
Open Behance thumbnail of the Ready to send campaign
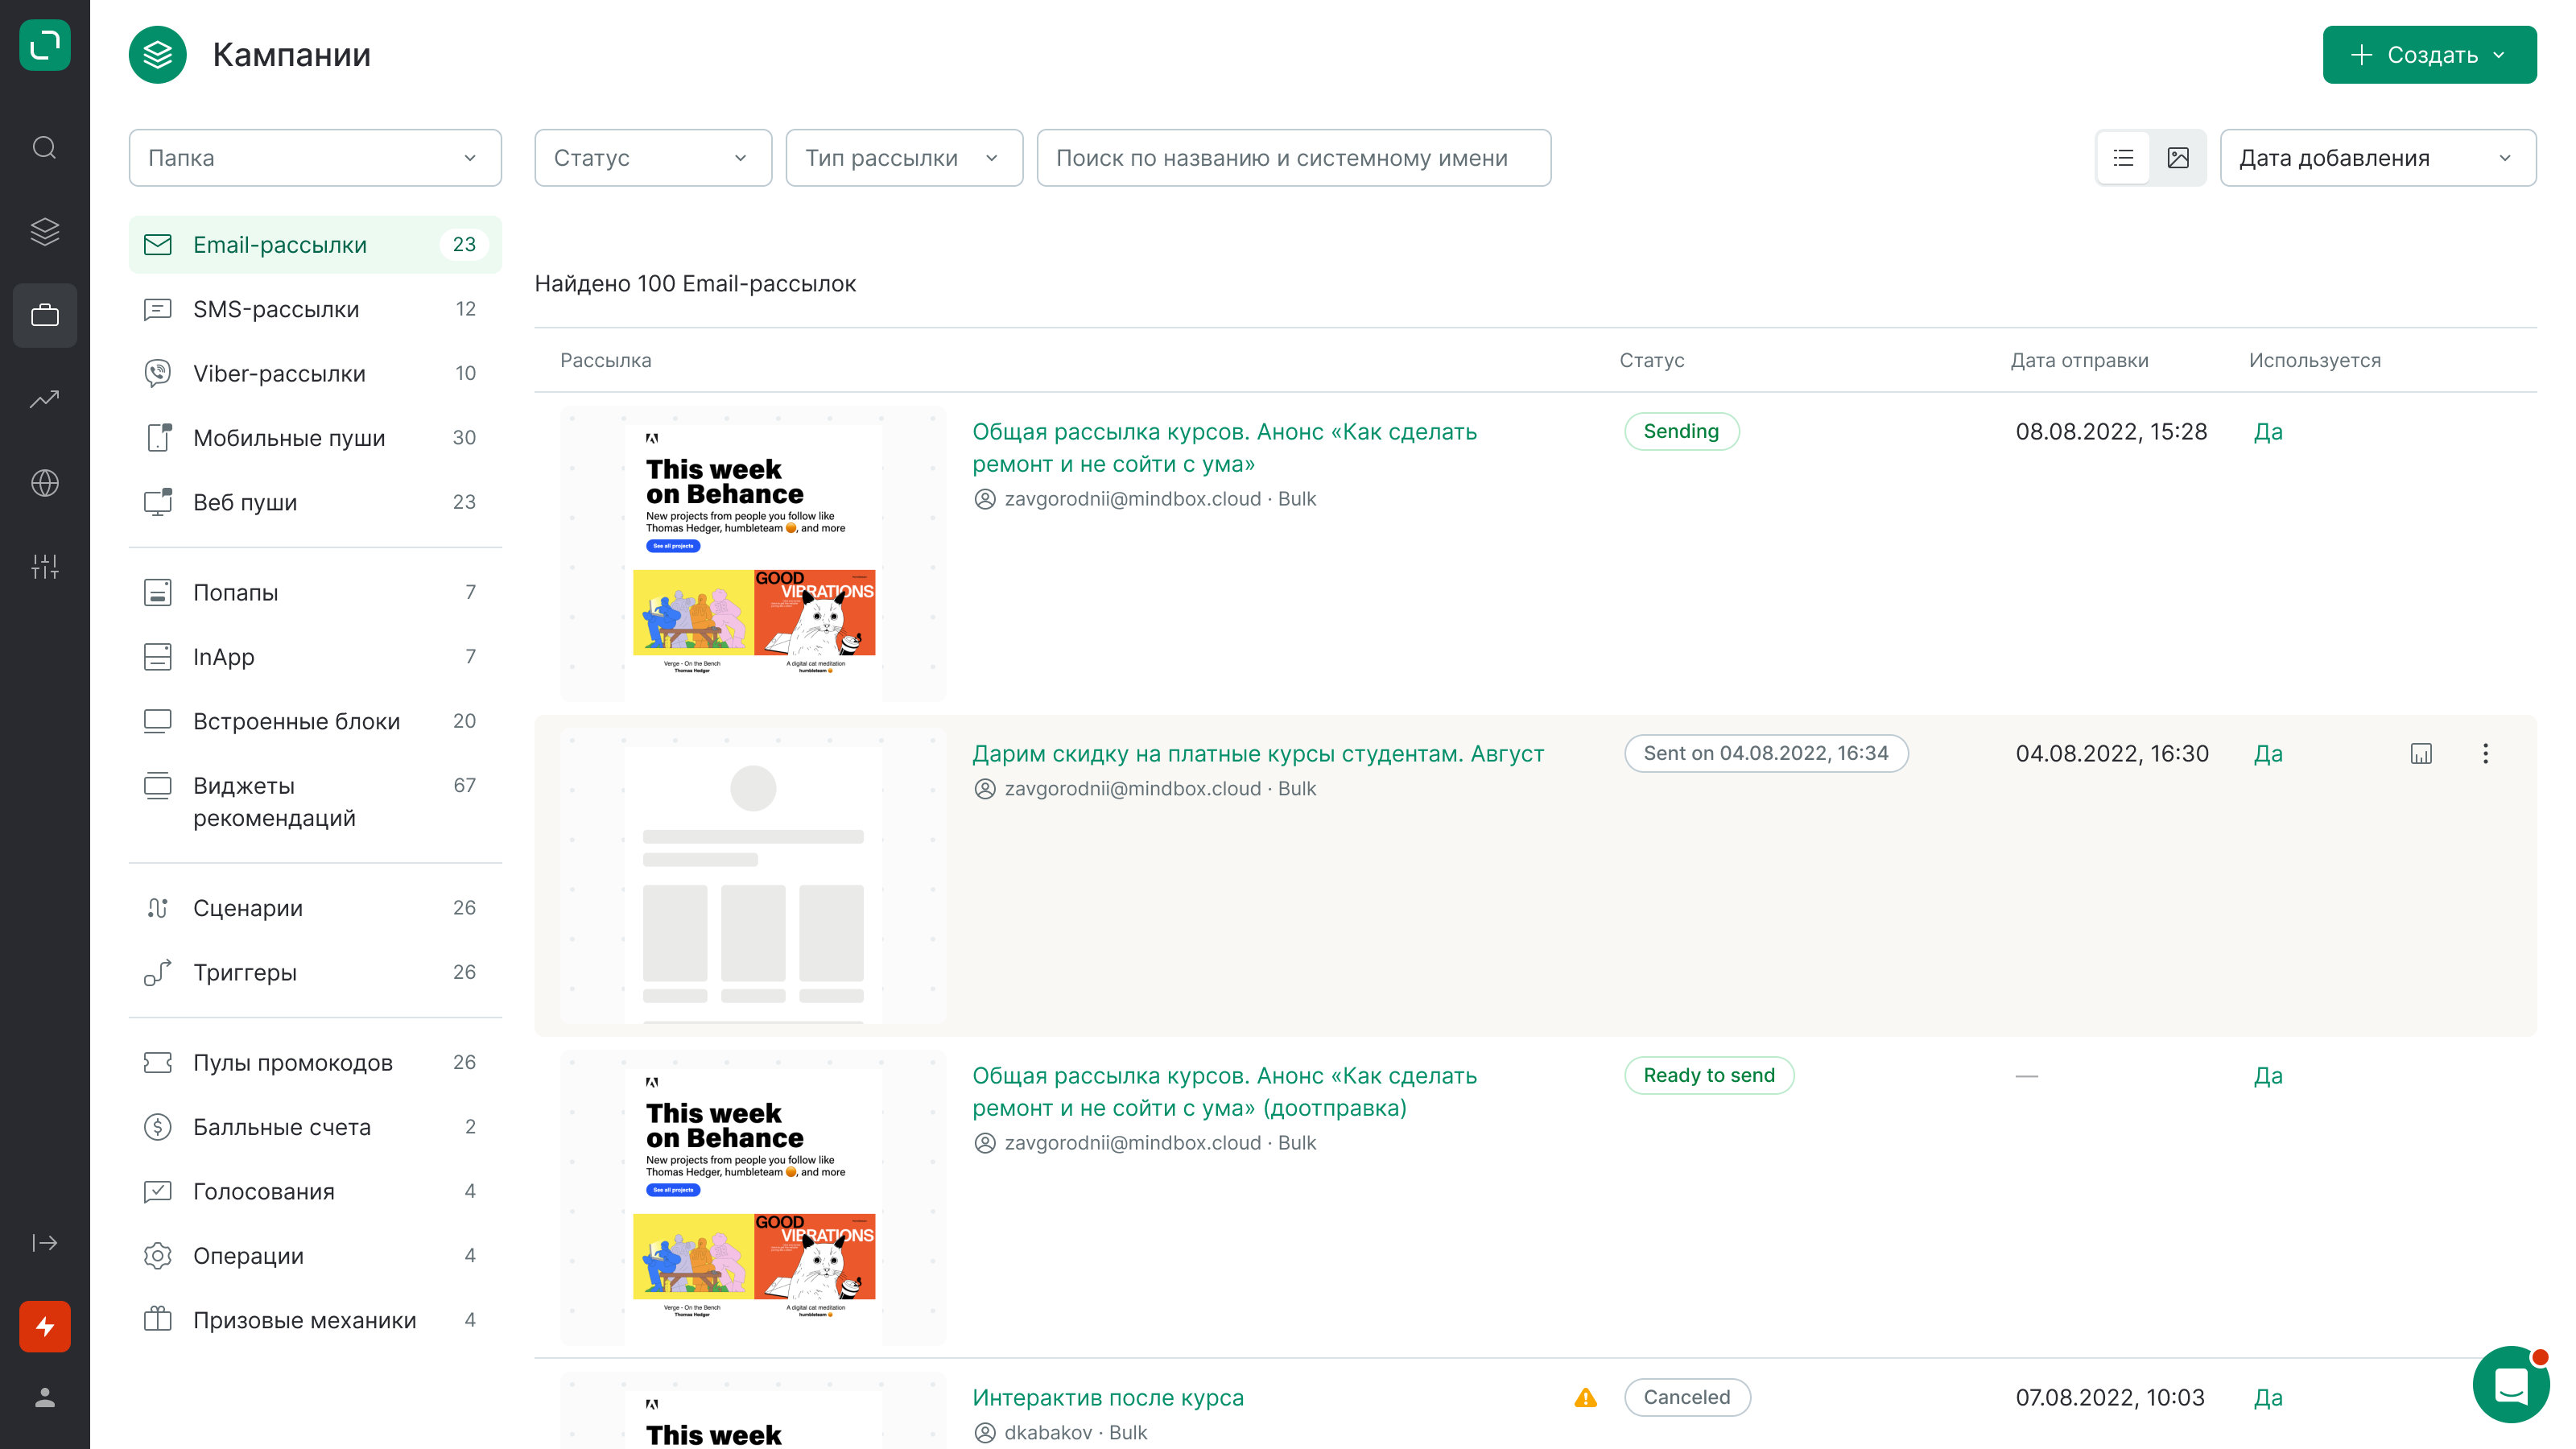[x=753, y=1197]
